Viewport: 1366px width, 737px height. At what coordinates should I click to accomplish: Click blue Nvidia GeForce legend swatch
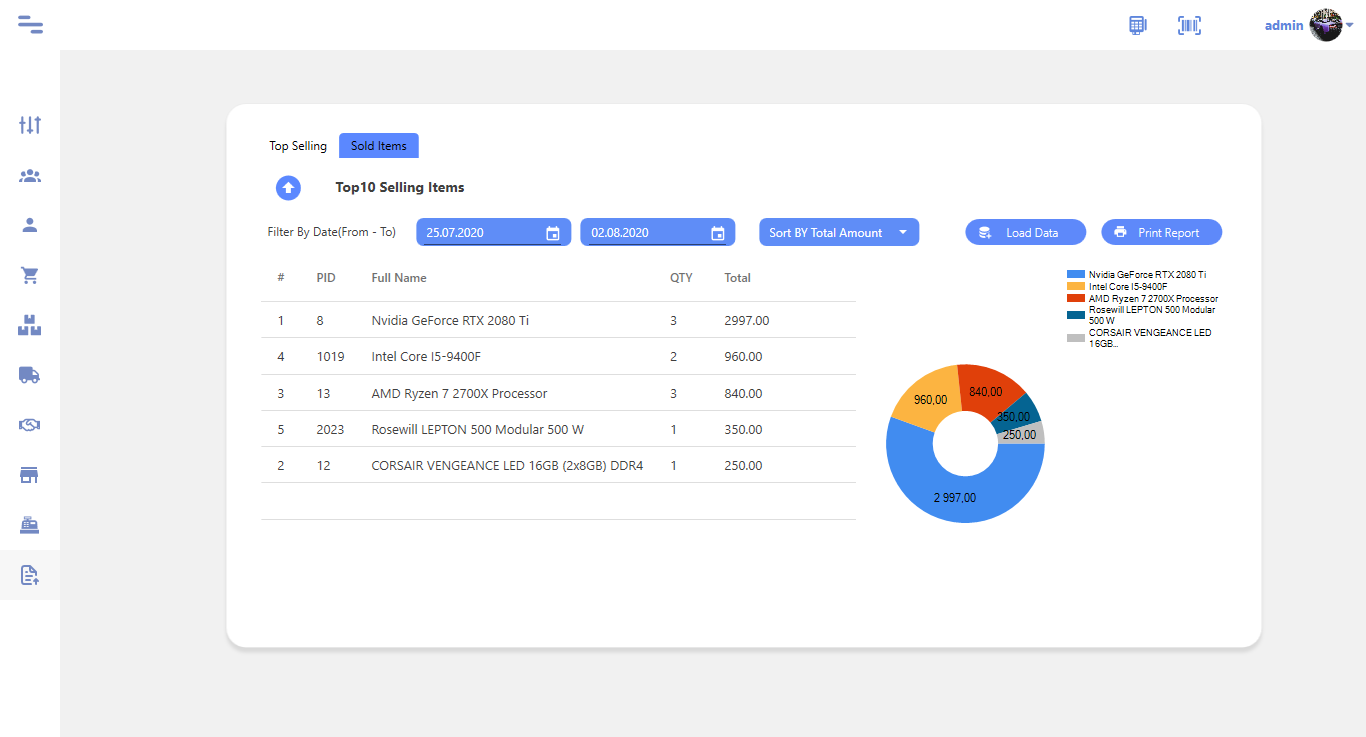coord(1076,274)
